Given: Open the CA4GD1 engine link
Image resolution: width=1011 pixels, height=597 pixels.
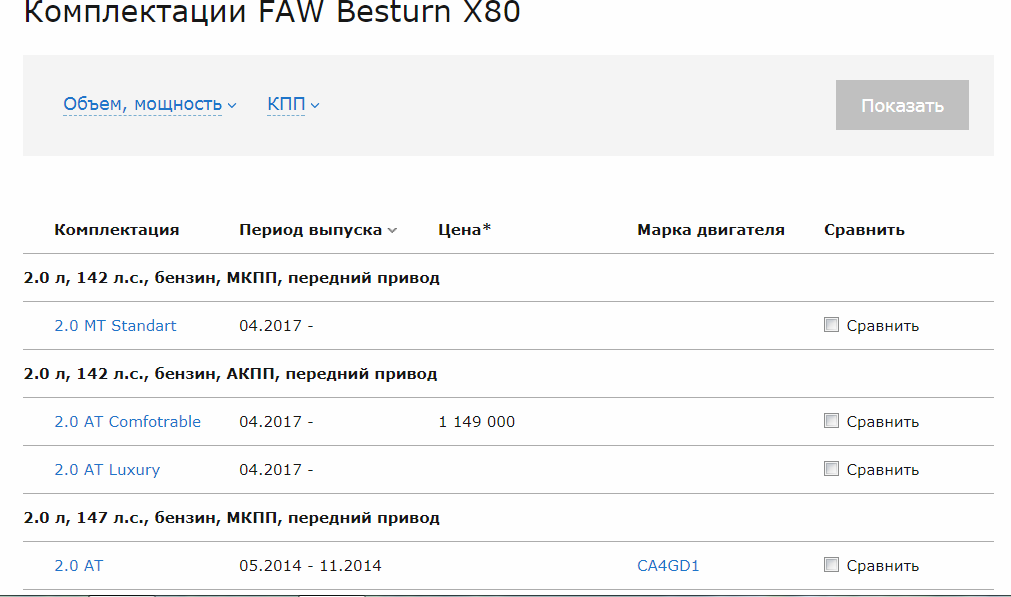Looking at the screenshot, I should pos(668,565).
